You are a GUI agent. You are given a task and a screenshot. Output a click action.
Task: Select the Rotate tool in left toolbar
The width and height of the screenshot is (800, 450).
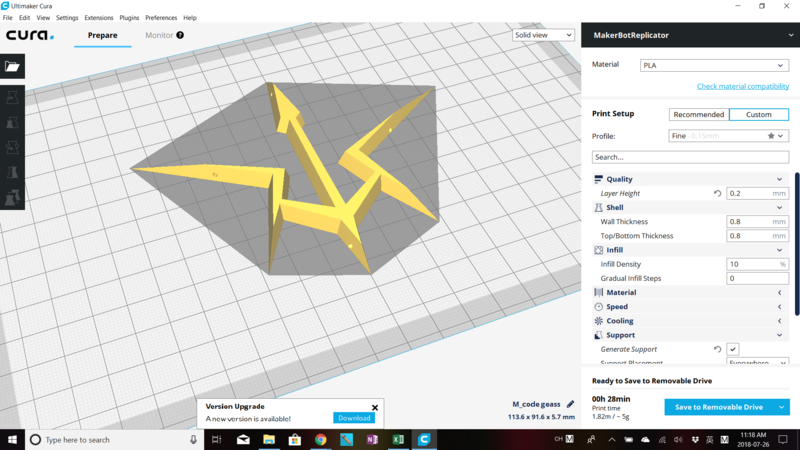pos(12,147)
